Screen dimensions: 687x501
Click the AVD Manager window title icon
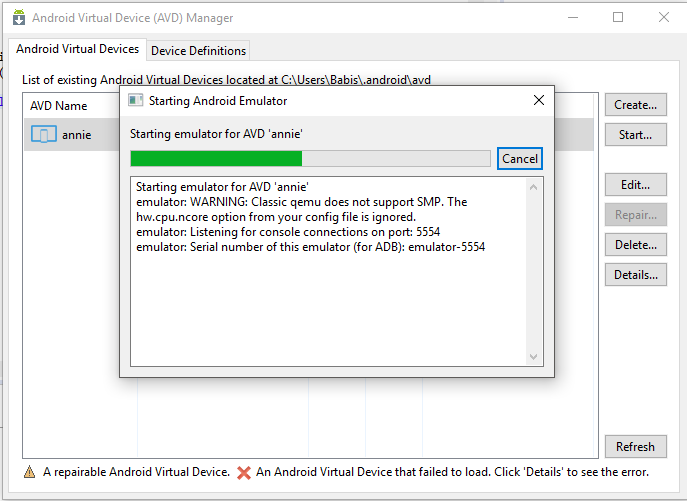click(19, 18)
